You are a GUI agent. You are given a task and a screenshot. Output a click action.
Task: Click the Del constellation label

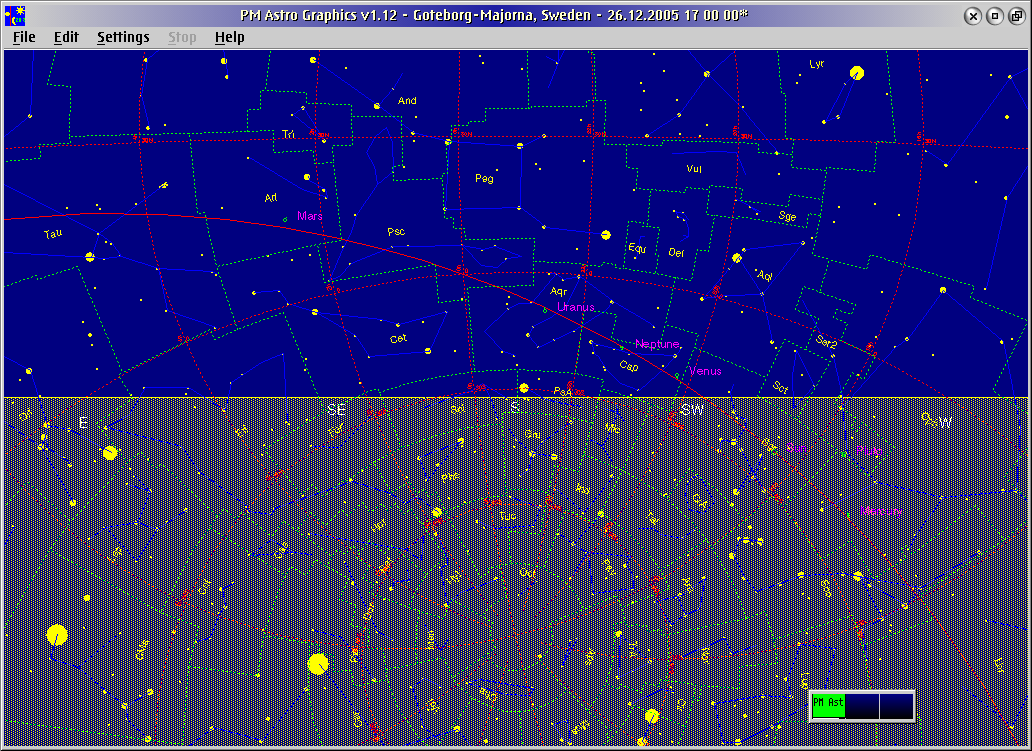pos(676,253)
